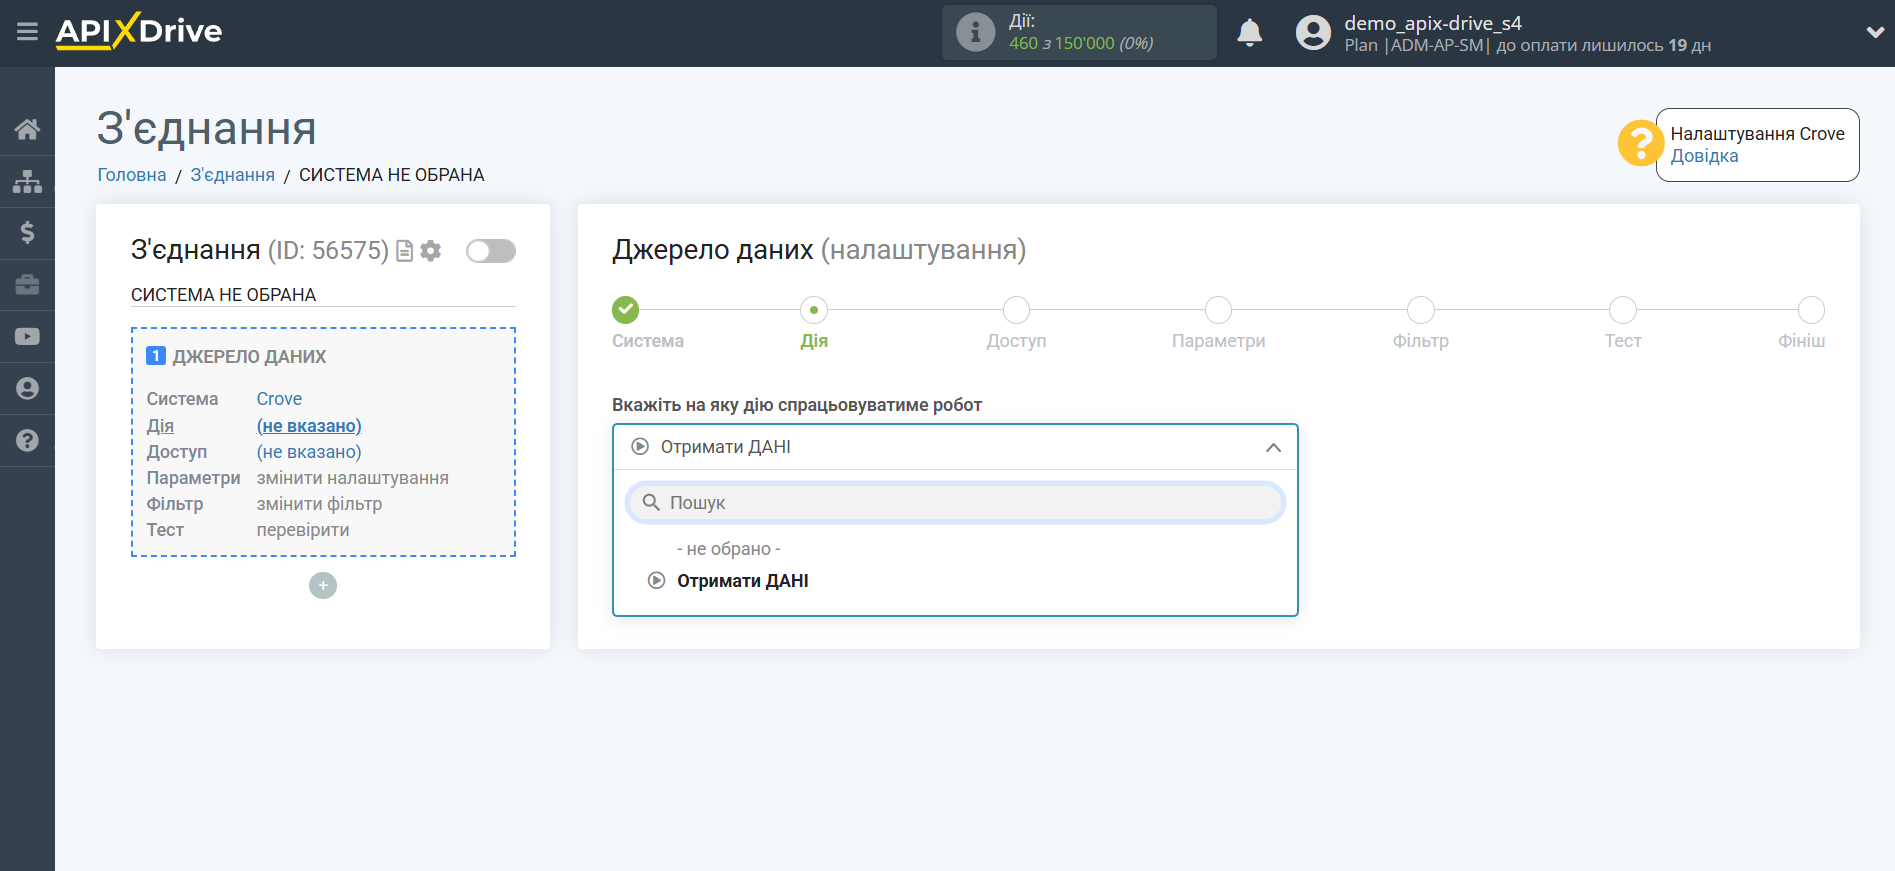Image resolution: width=1895 pixels, height=871 pixels.
Task: Click the copy document icon next to the connection ID
Action: click(x=404, y=251)
